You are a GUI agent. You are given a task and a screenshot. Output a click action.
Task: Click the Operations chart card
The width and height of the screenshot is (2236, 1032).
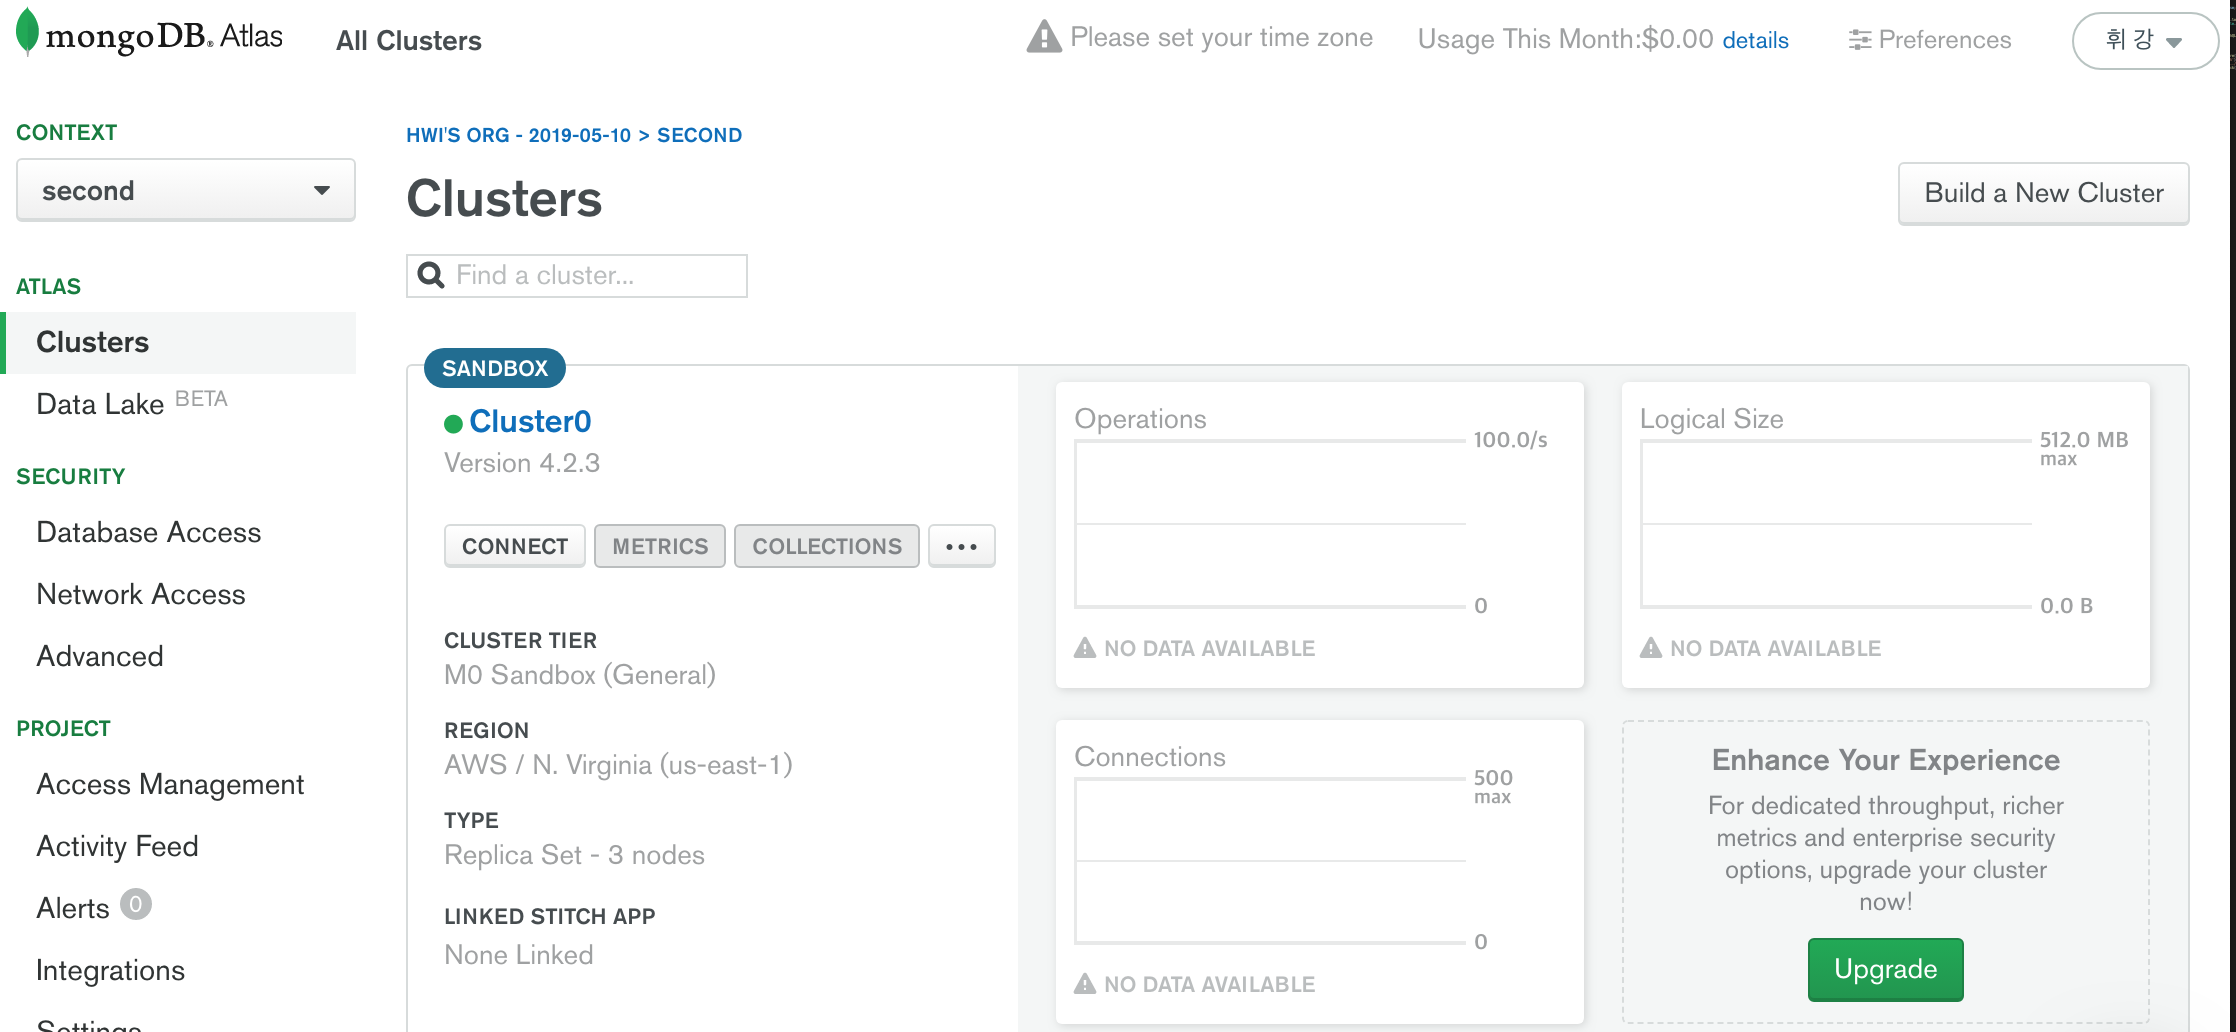1320,535
